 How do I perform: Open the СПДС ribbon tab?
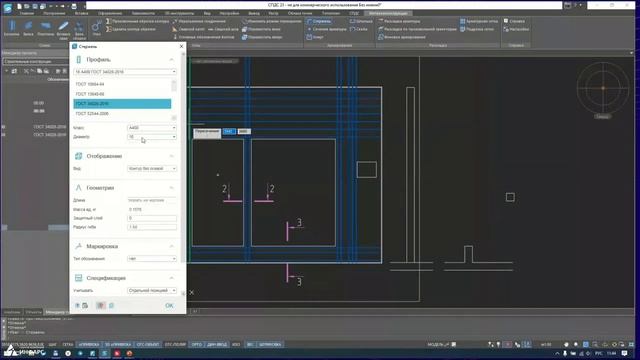pos(354,13)
